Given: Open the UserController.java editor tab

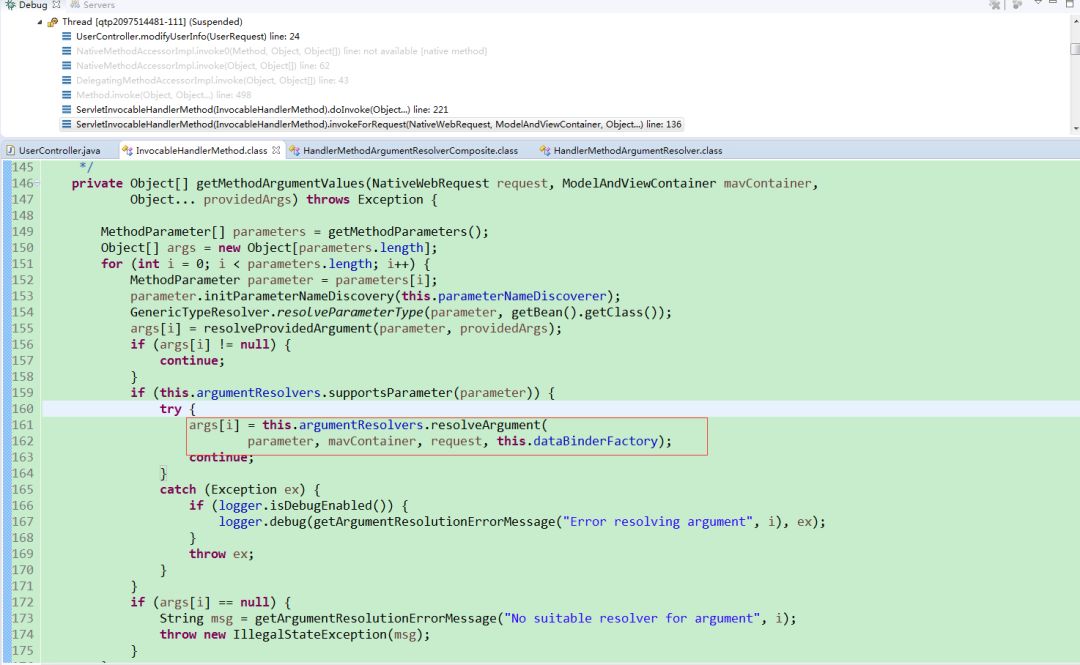Looking at the screenshot, I should (59, 150).
